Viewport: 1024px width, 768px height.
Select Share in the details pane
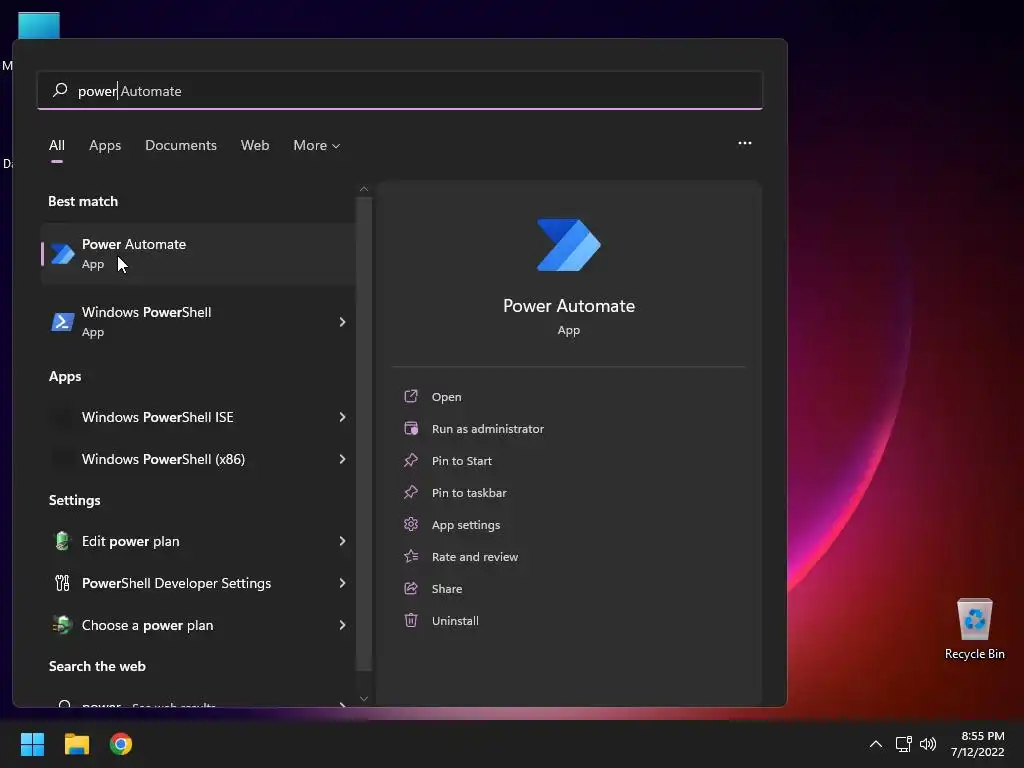tap(447, 588)
